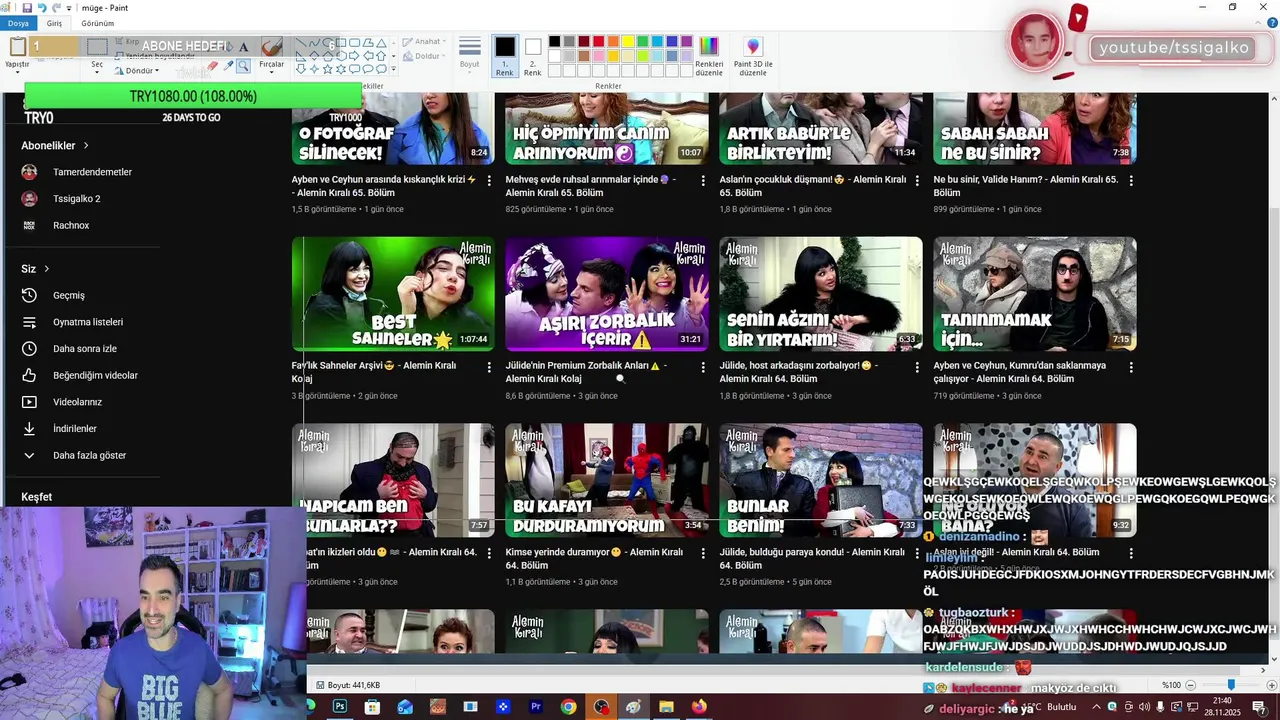
Task: Choose the yellow color swatch in palette
Action: click(x=628, y=42)
